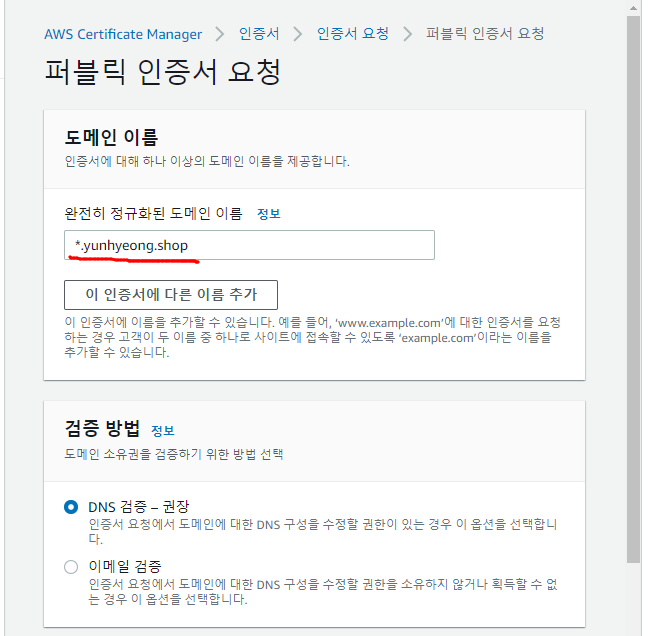
Task: Click the vertical scrollbar thumb
Action: (x=633, y=289)
